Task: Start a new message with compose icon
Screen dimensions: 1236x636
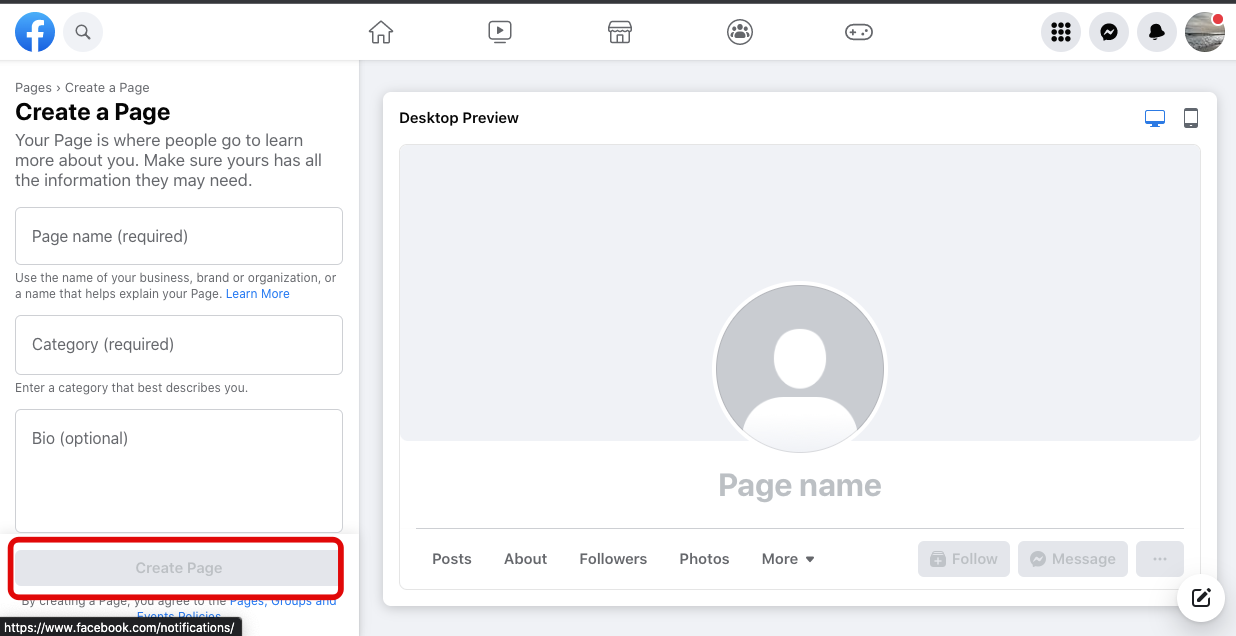Action: (1201, 598)
